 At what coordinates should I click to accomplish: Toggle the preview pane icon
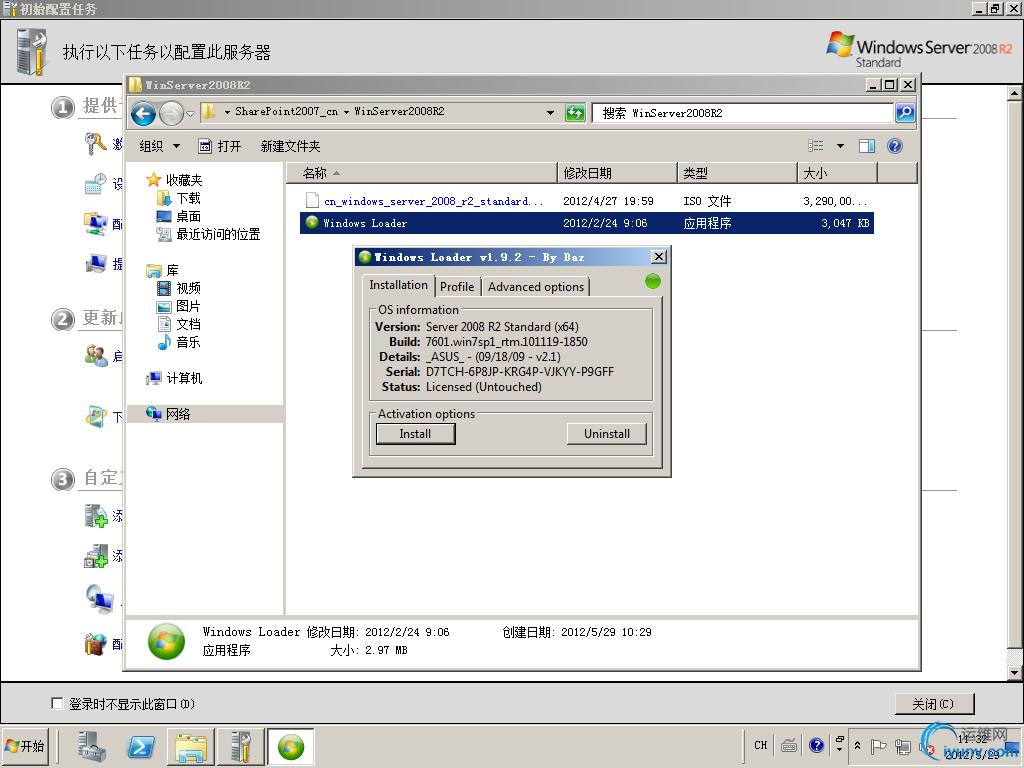point(867,146)
